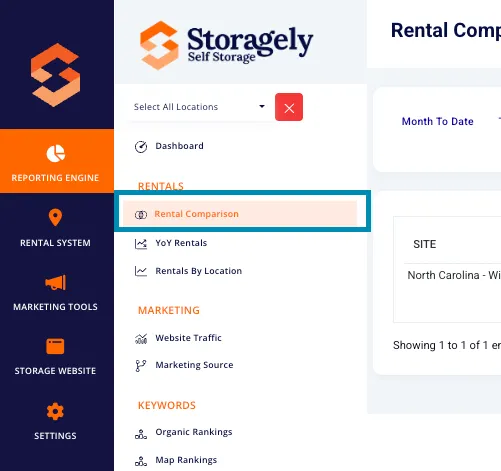Click the Website Traffic chart icon
The image size is (501, 471).
point(141,338)
